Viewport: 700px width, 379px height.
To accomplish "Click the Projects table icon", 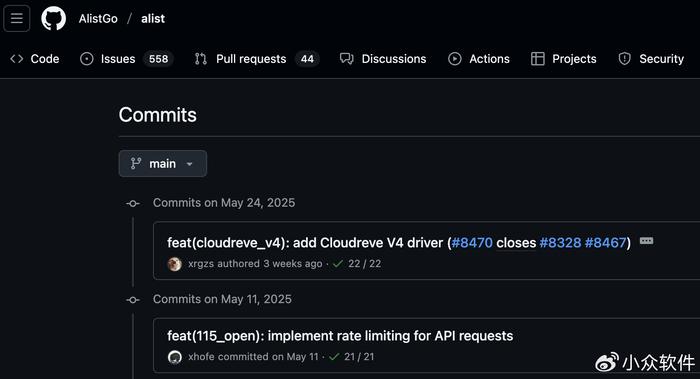I will (538, 59).
